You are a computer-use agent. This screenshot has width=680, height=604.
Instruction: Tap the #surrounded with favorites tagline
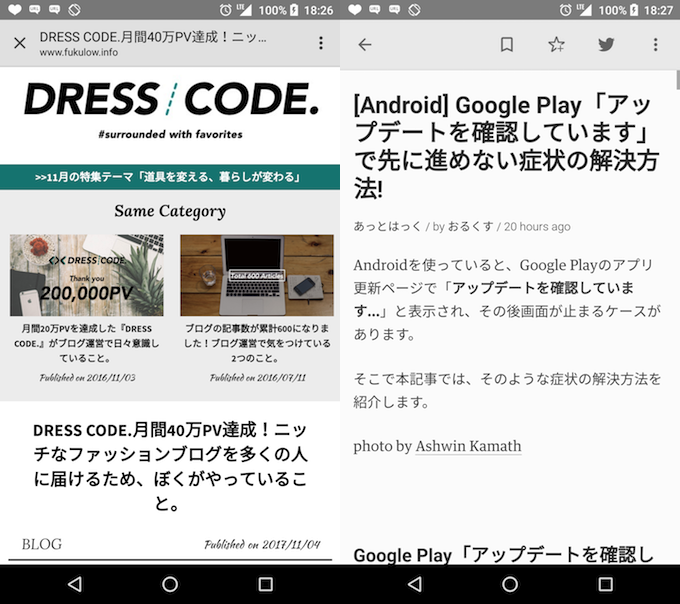point(170,134)
